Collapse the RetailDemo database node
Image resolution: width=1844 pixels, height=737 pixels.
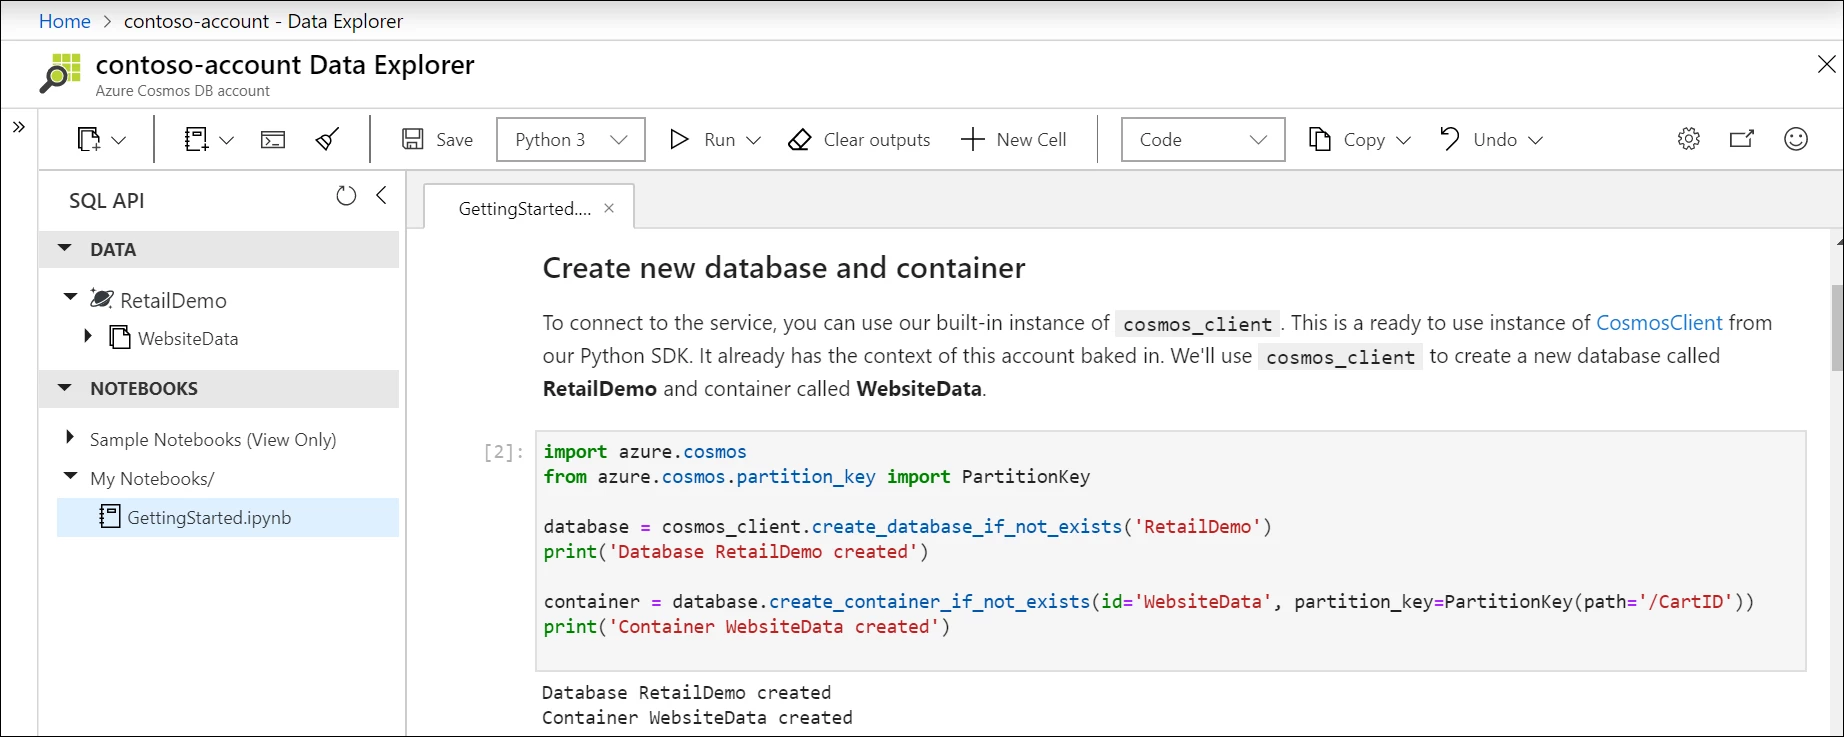coord(70,297)
